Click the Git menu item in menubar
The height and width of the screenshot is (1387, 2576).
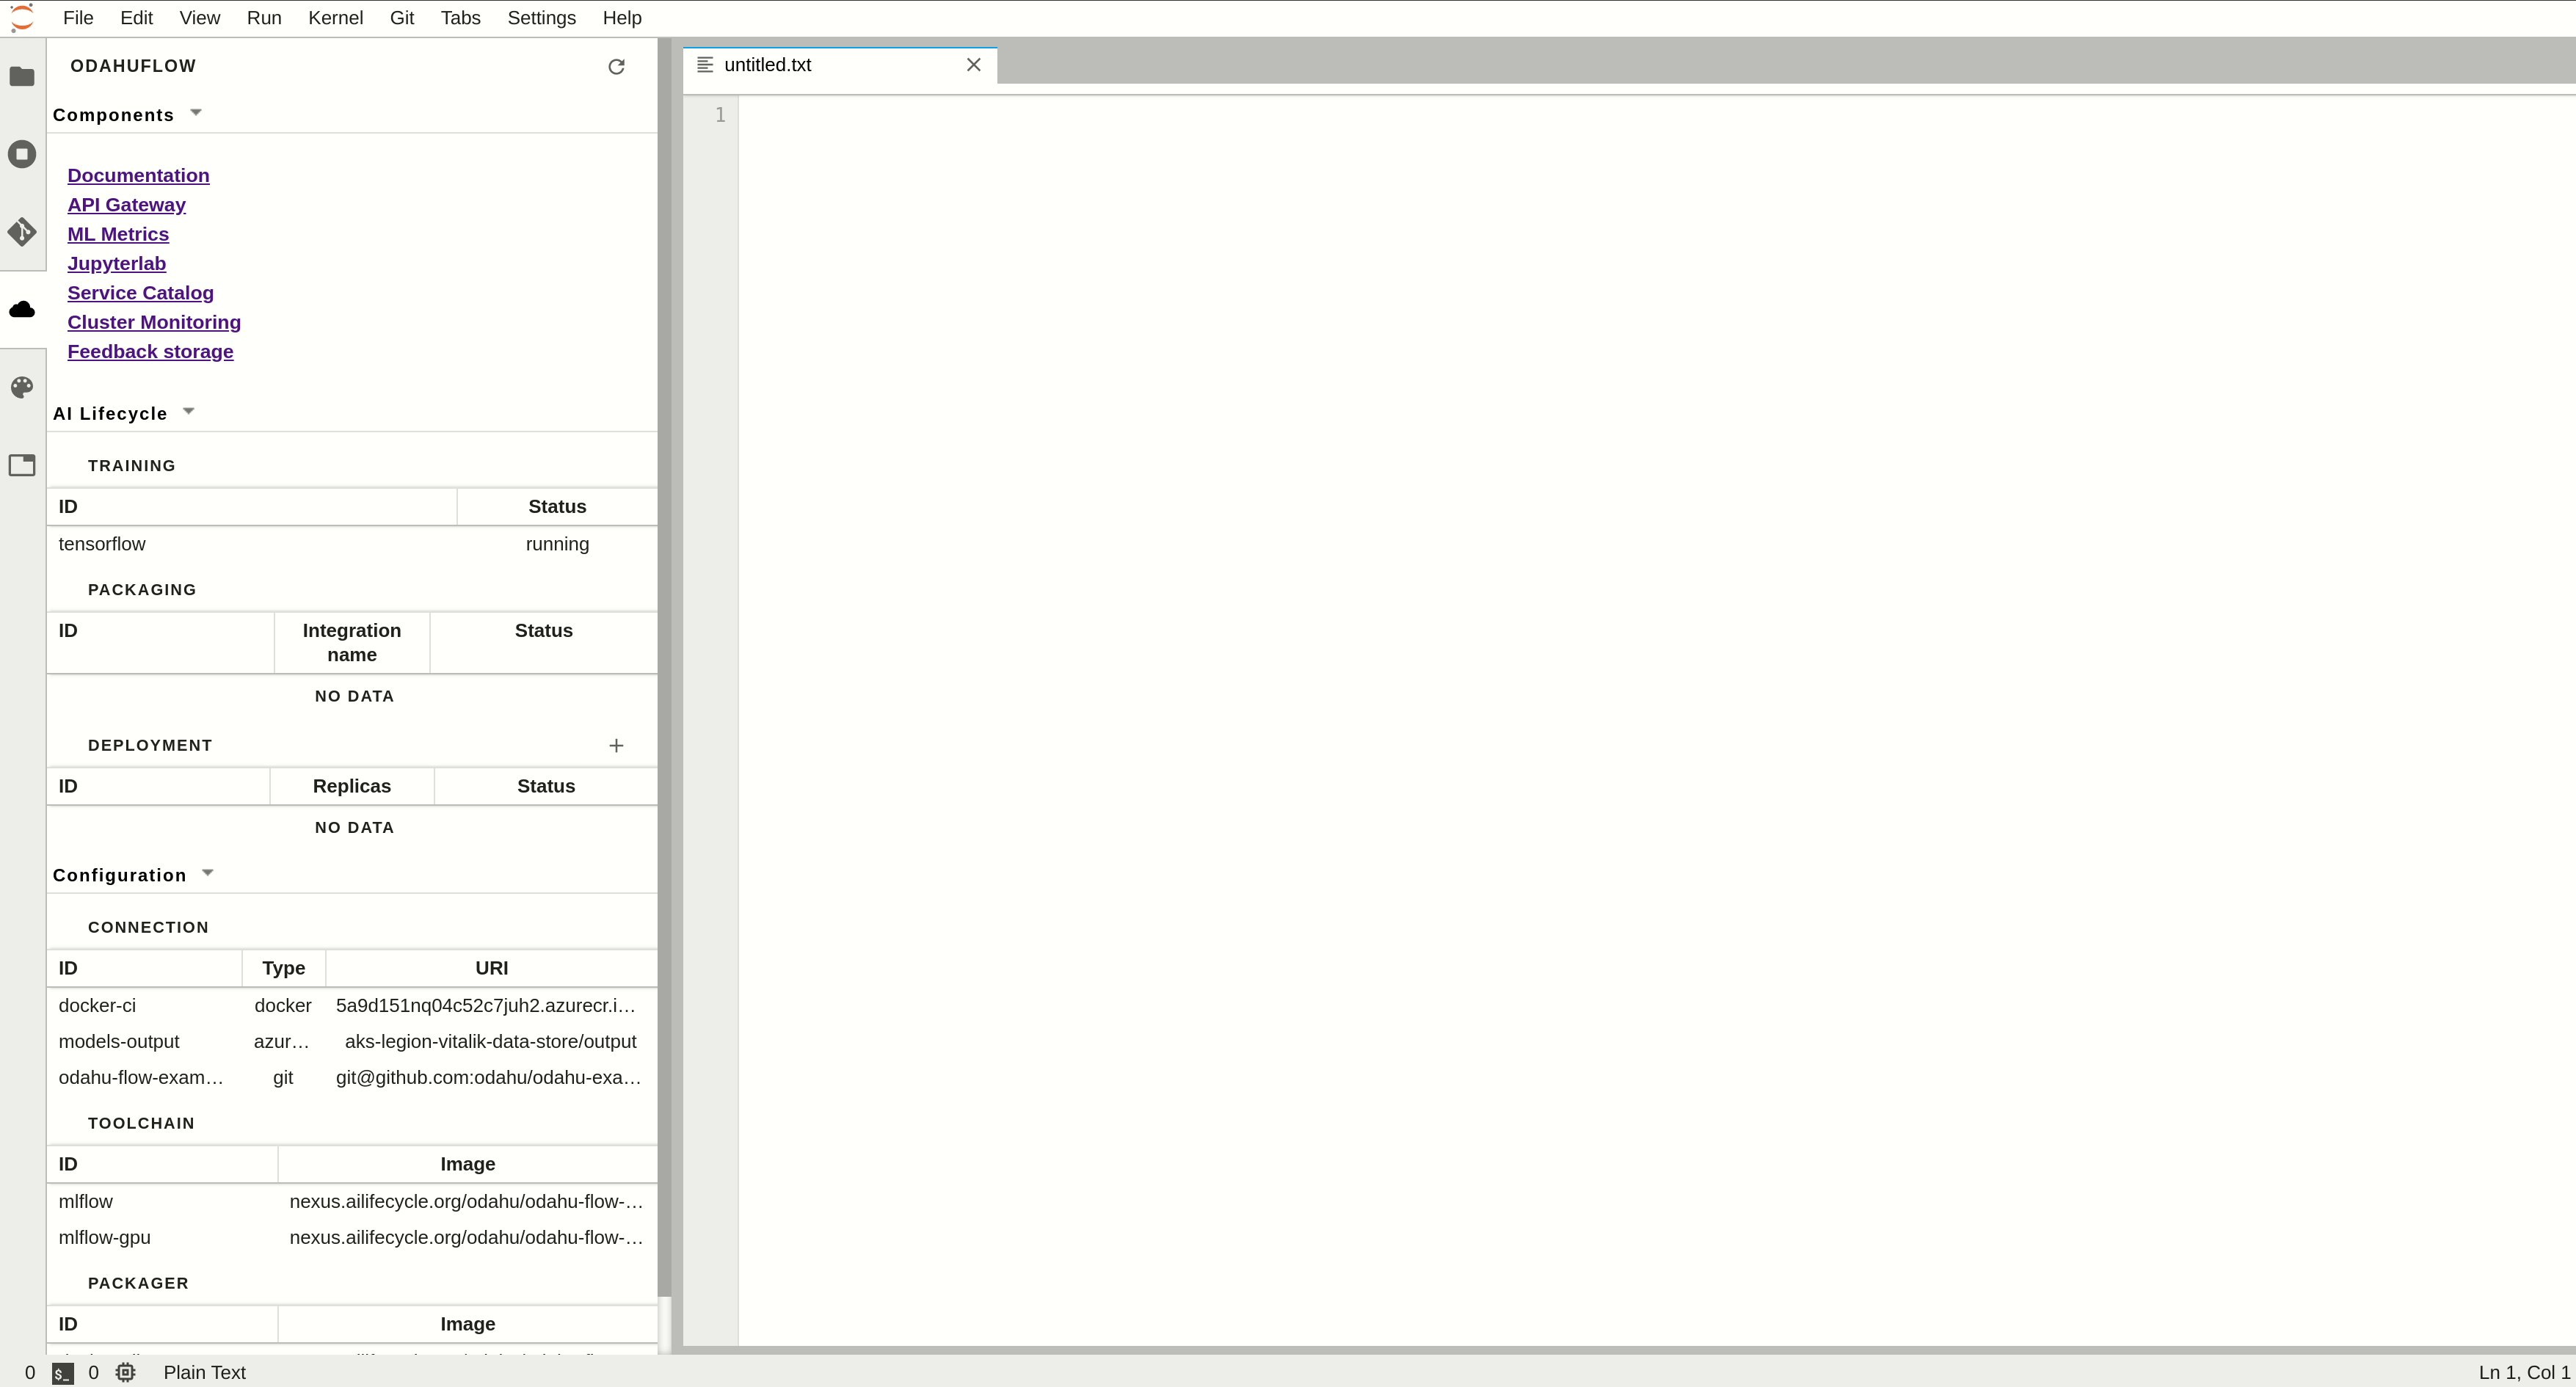(x=400, y=17)
